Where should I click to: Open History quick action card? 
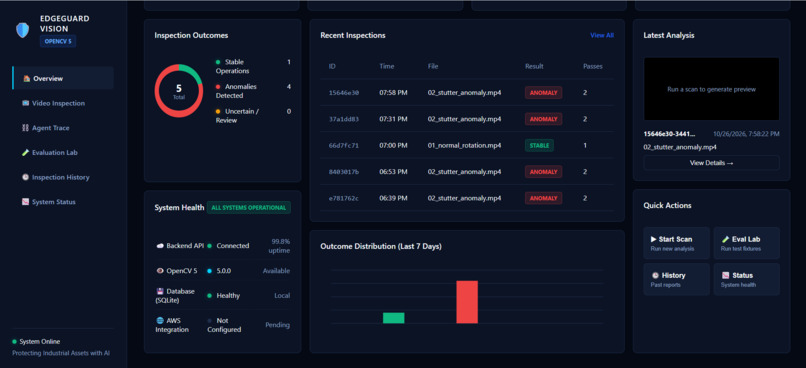click(x=676, y=280)
